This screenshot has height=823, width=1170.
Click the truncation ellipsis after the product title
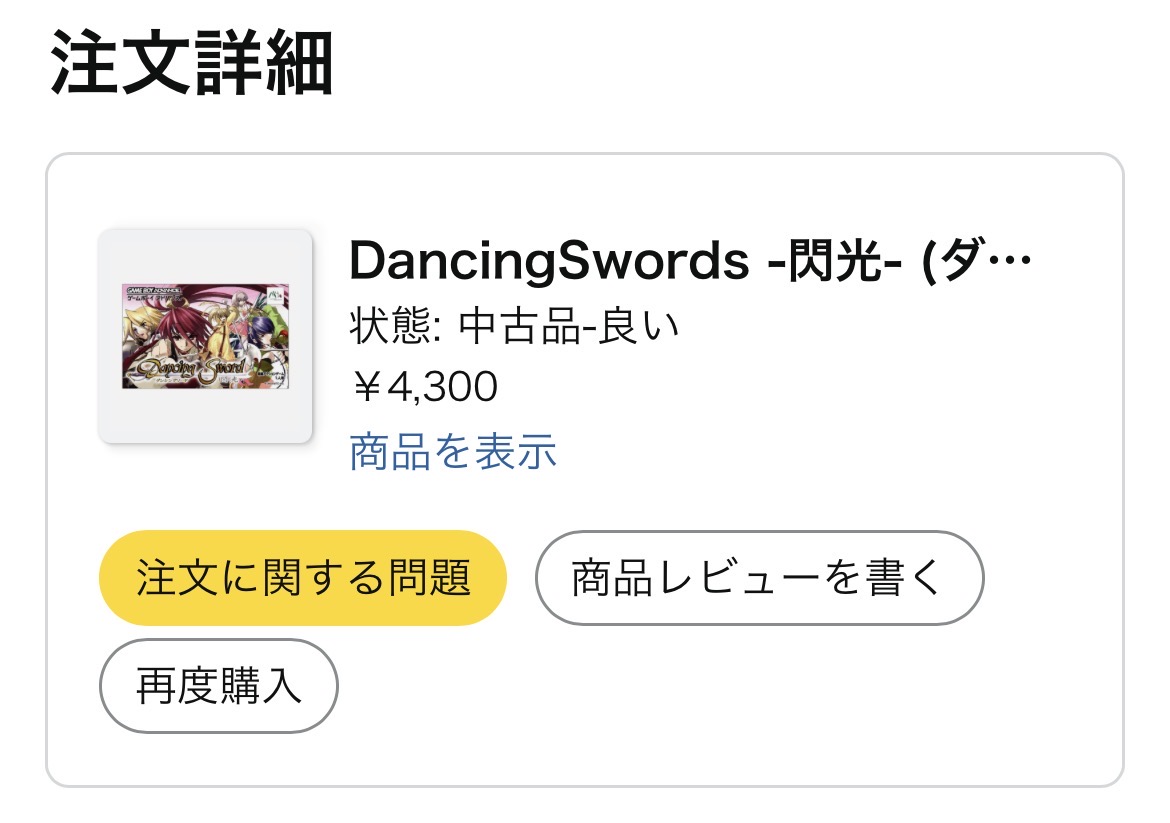[1012, 262]
